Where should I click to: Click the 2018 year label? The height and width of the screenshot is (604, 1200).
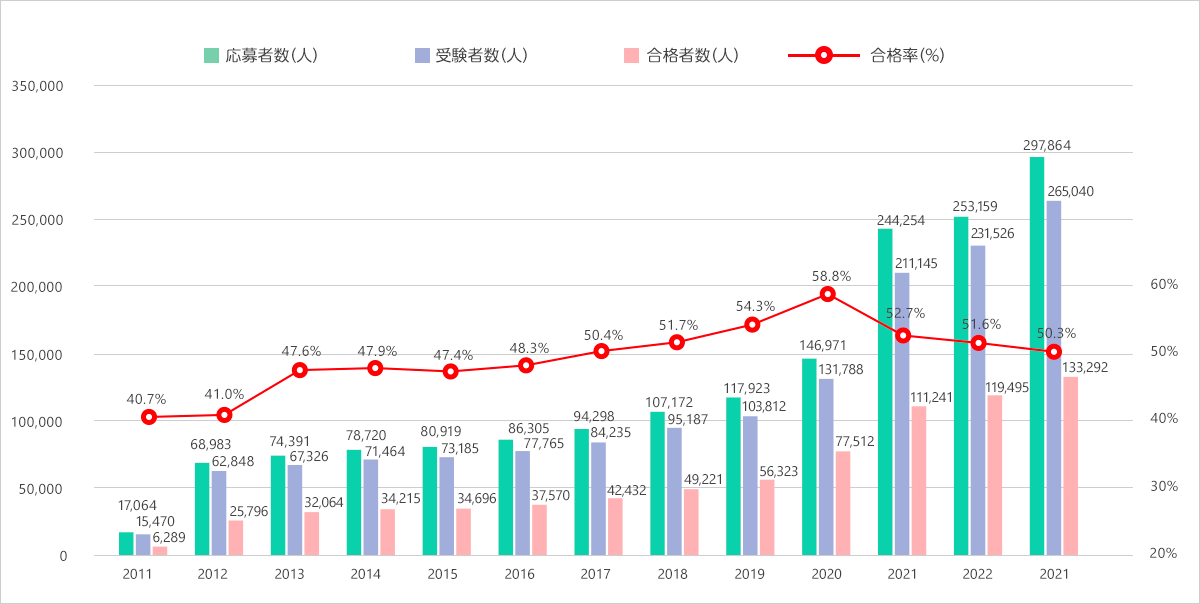coord(672,575)
